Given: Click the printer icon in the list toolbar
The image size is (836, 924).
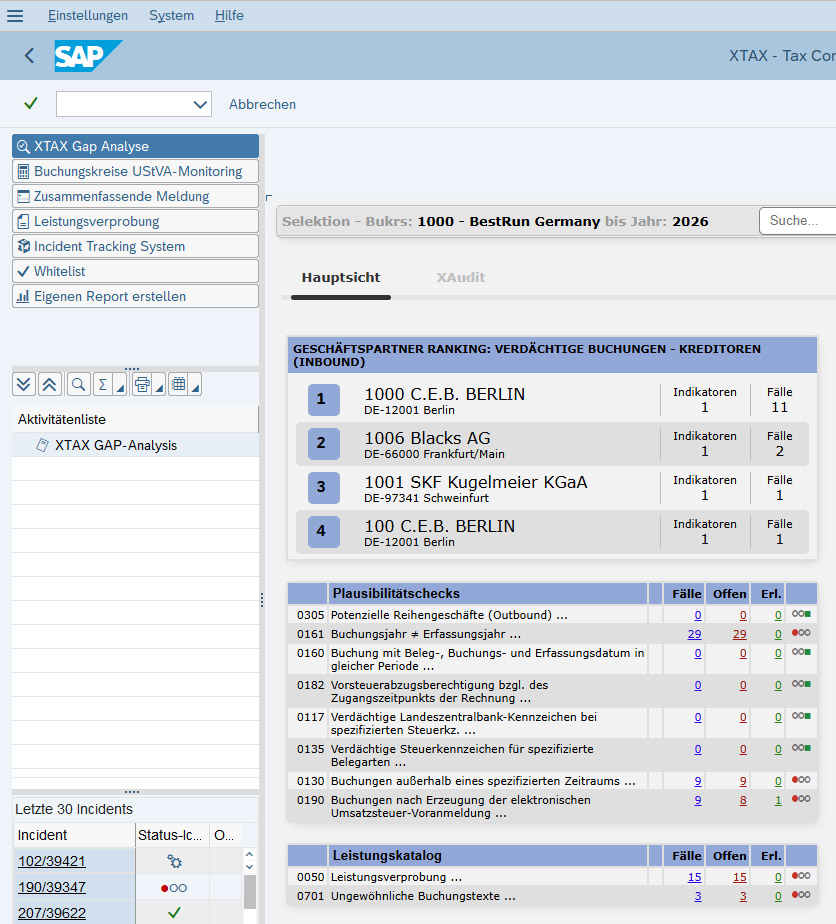Looking at the screenshot, I should [142, 385].
